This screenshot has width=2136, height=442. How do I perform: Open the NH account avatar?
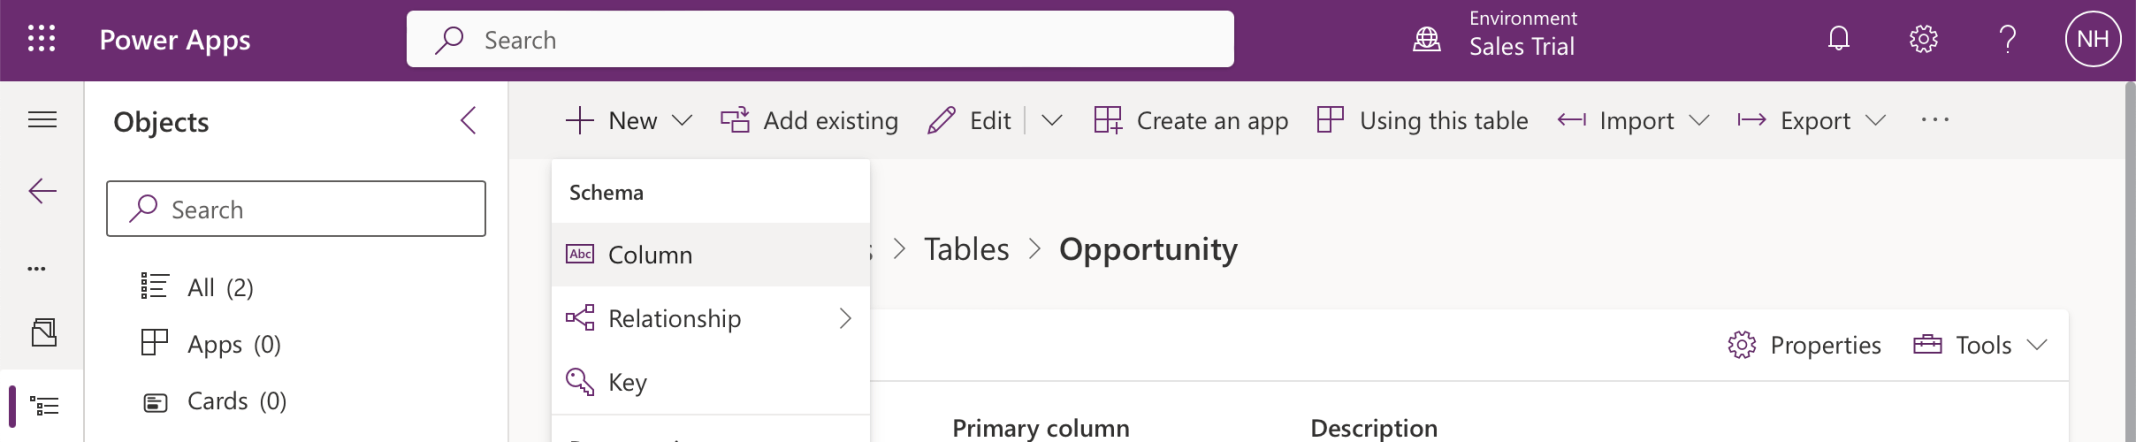2092,39
